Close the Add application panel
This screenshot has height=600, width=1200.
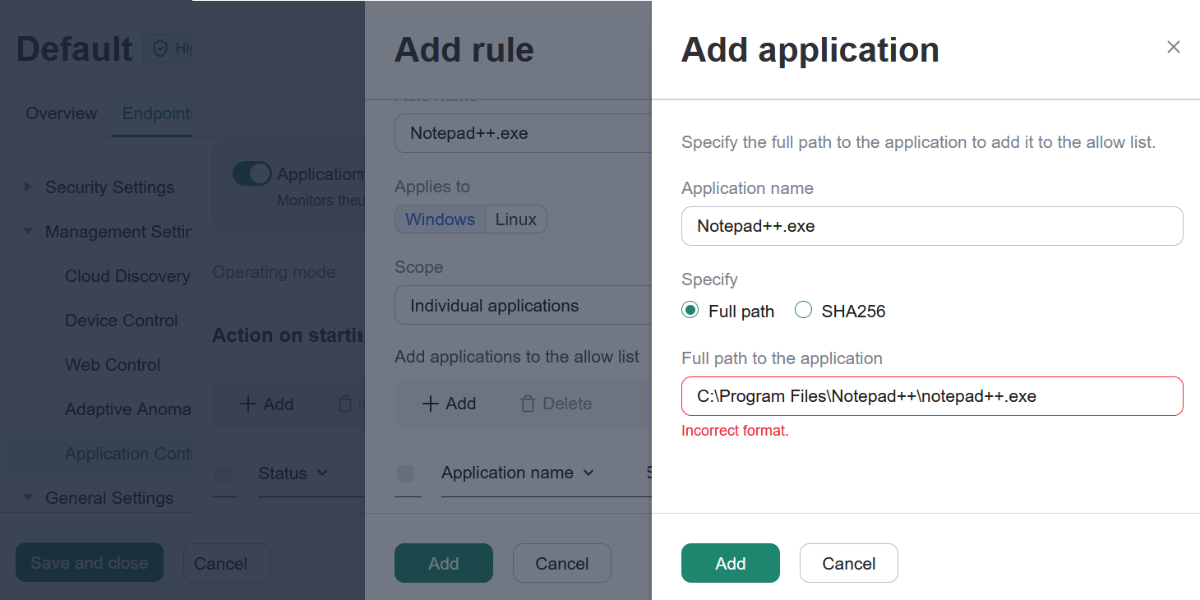(x=1173, y=47)
